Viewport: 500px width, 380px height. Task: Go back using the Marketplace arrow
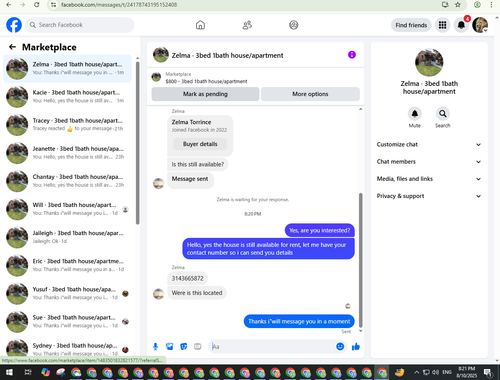pyautogui.click(x=12, y=47)
